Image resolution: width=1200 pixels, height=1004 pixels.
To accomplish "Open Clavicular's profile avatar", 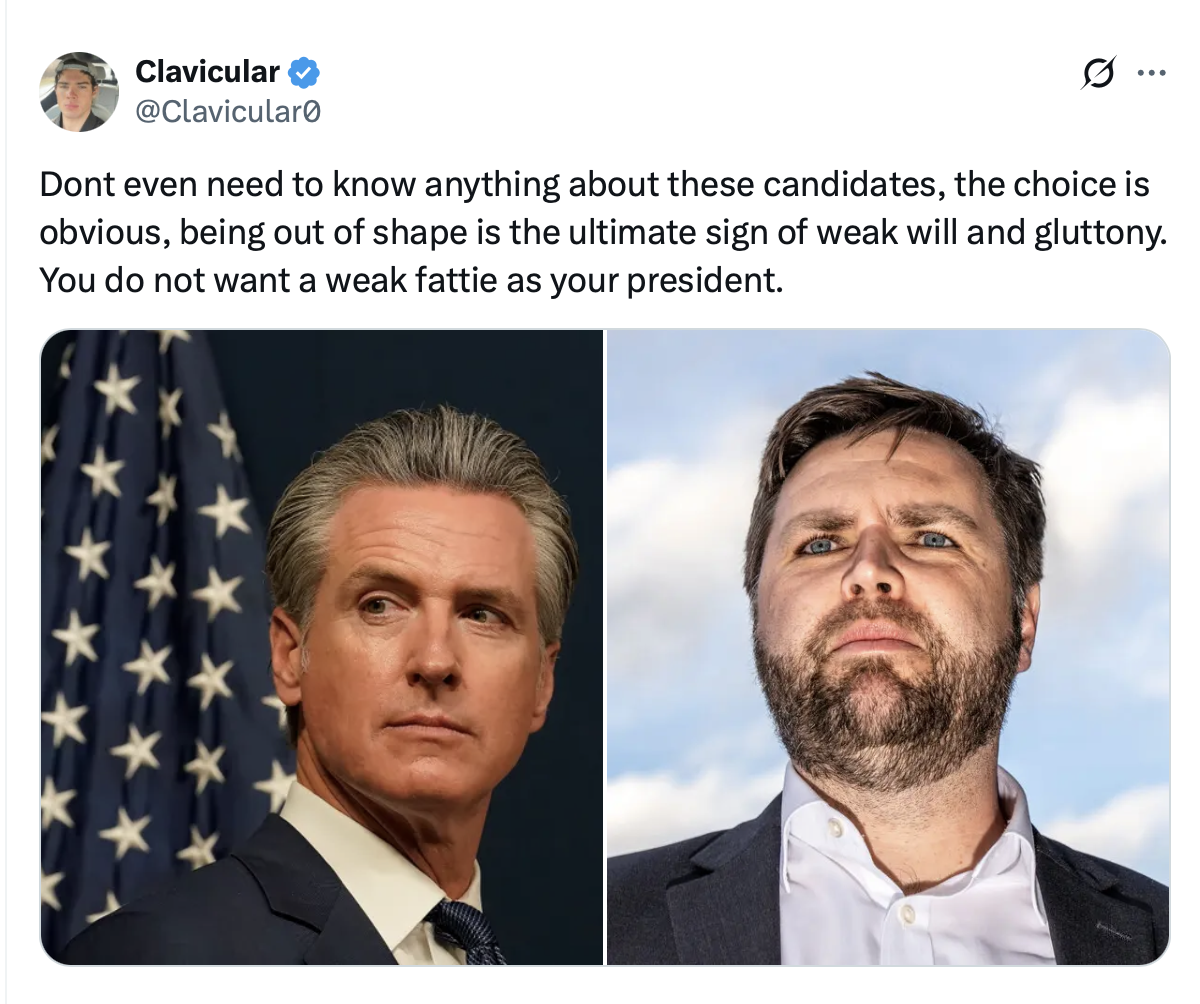I will (x=79, y=92).
